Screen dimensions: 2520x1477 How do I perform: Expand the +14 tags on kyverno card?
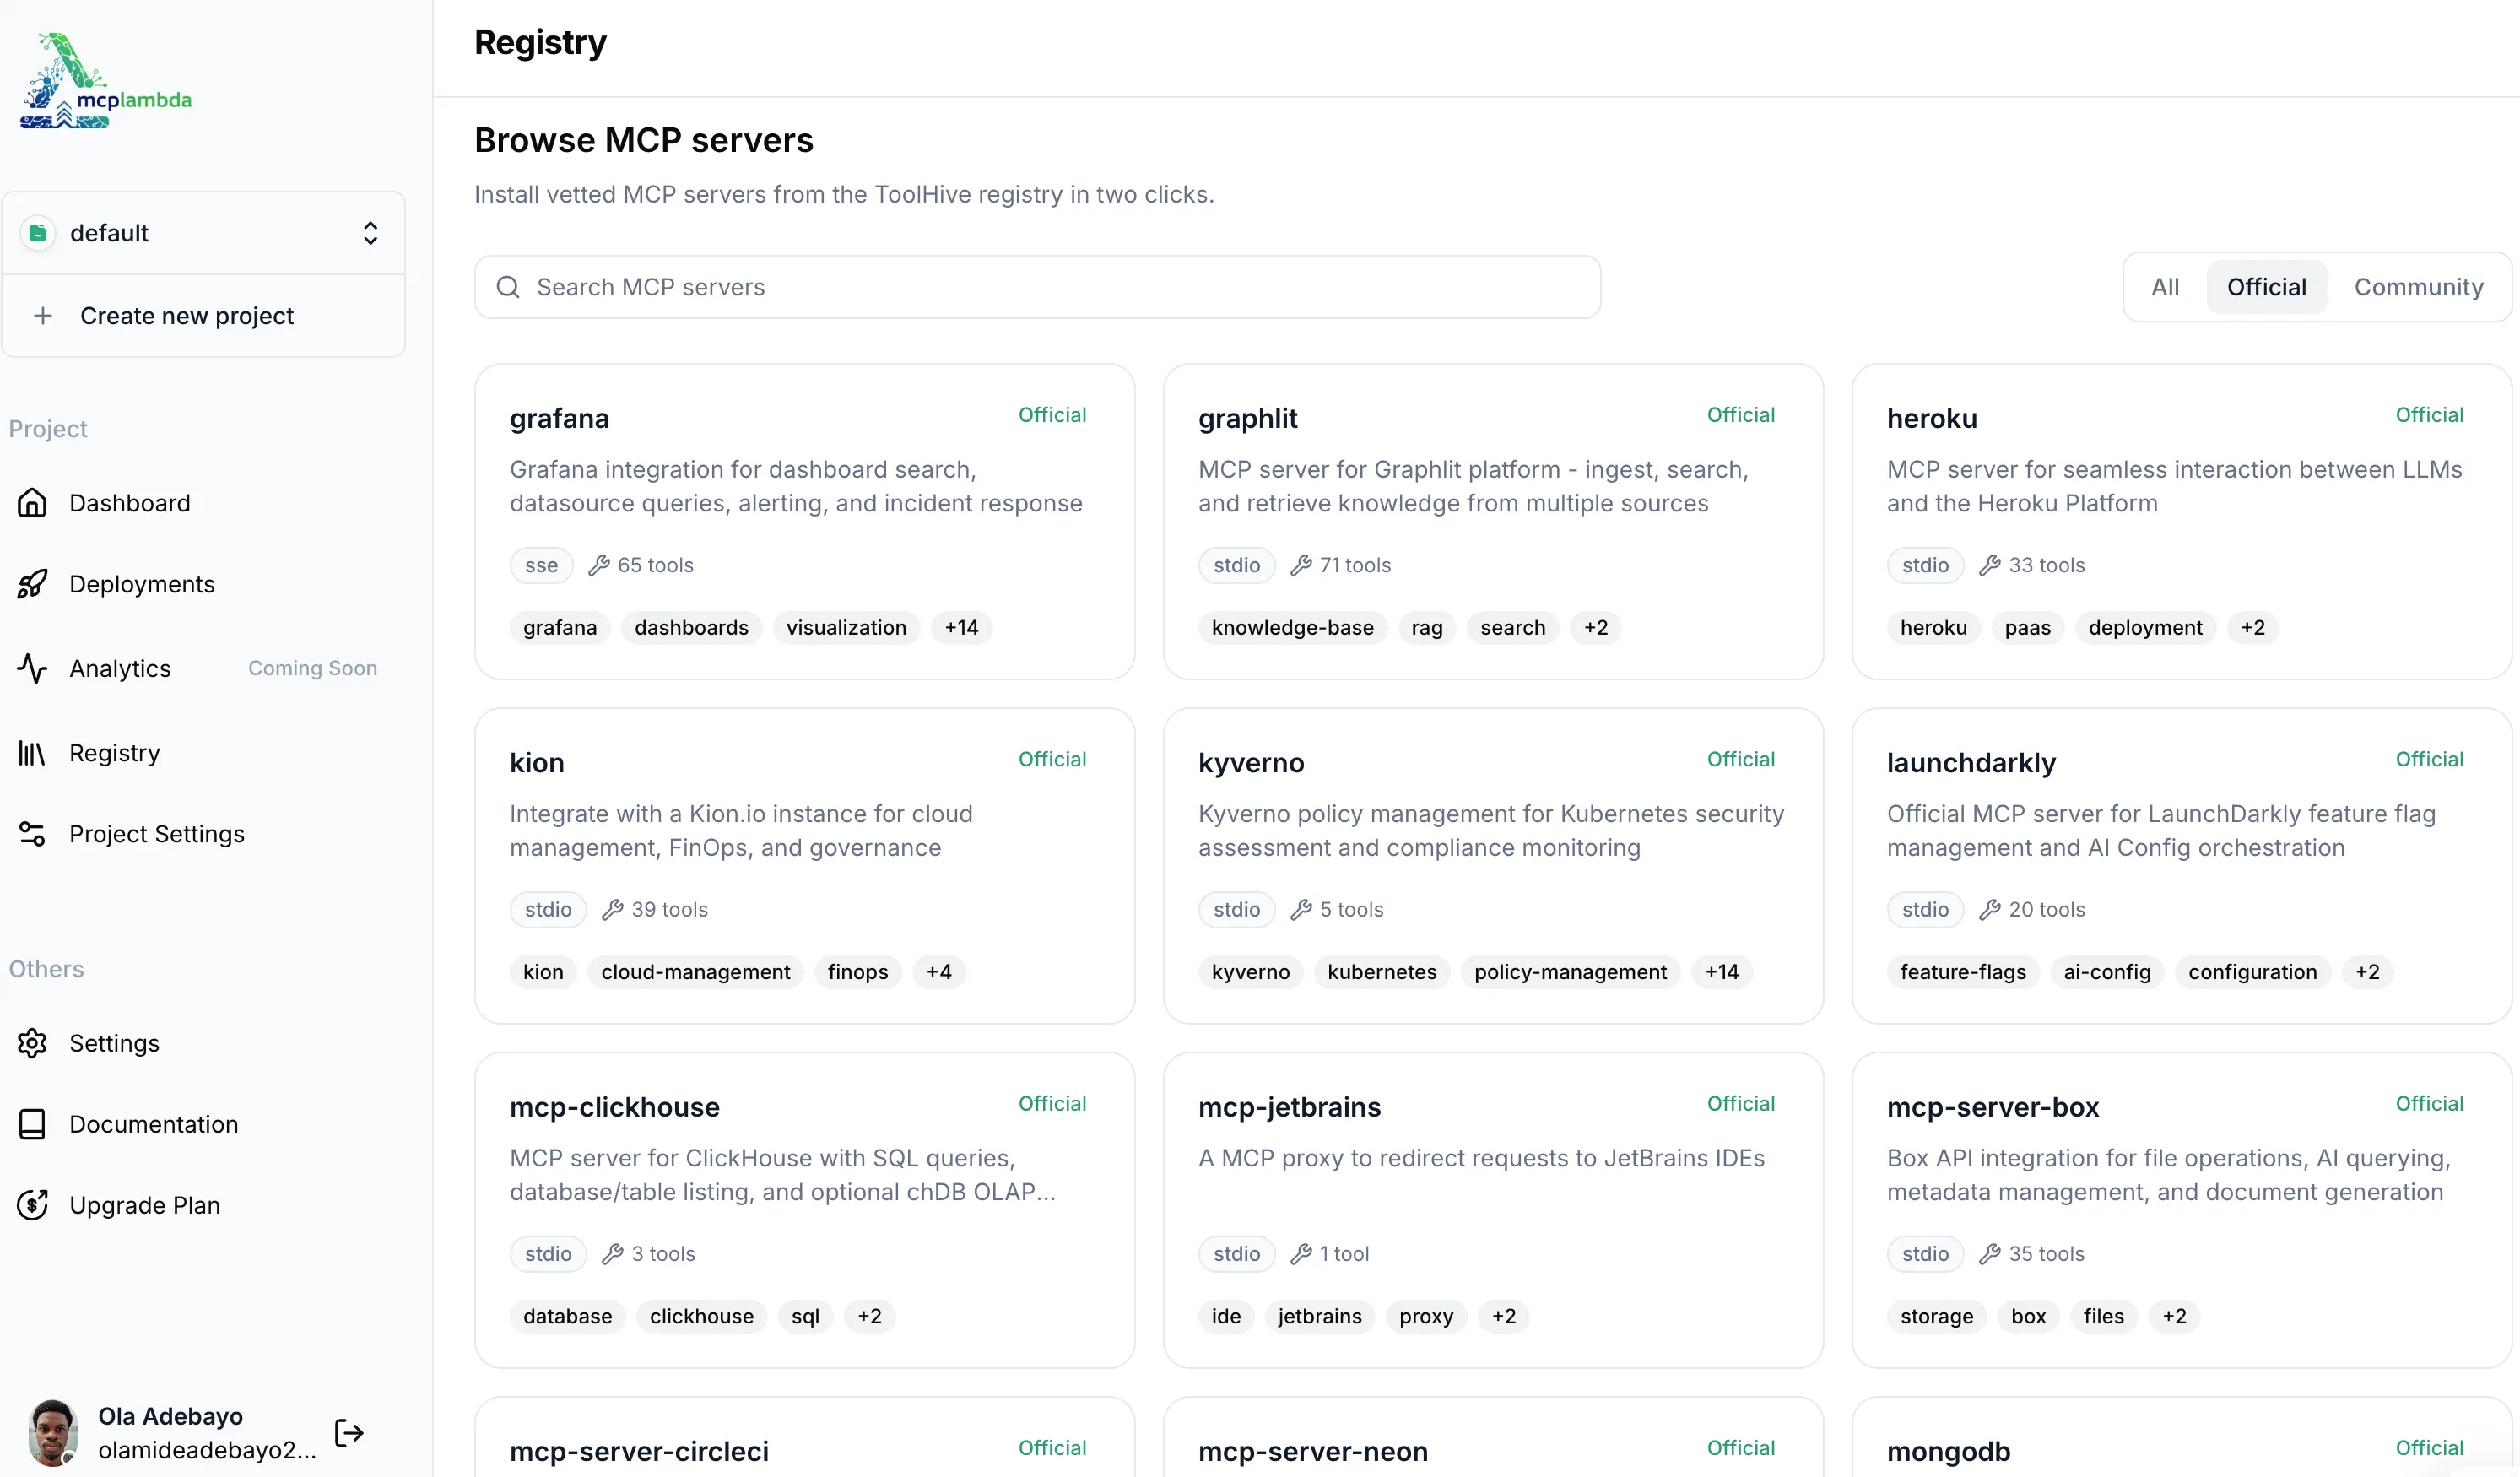pyautogui.click(x=1721, y=972)
